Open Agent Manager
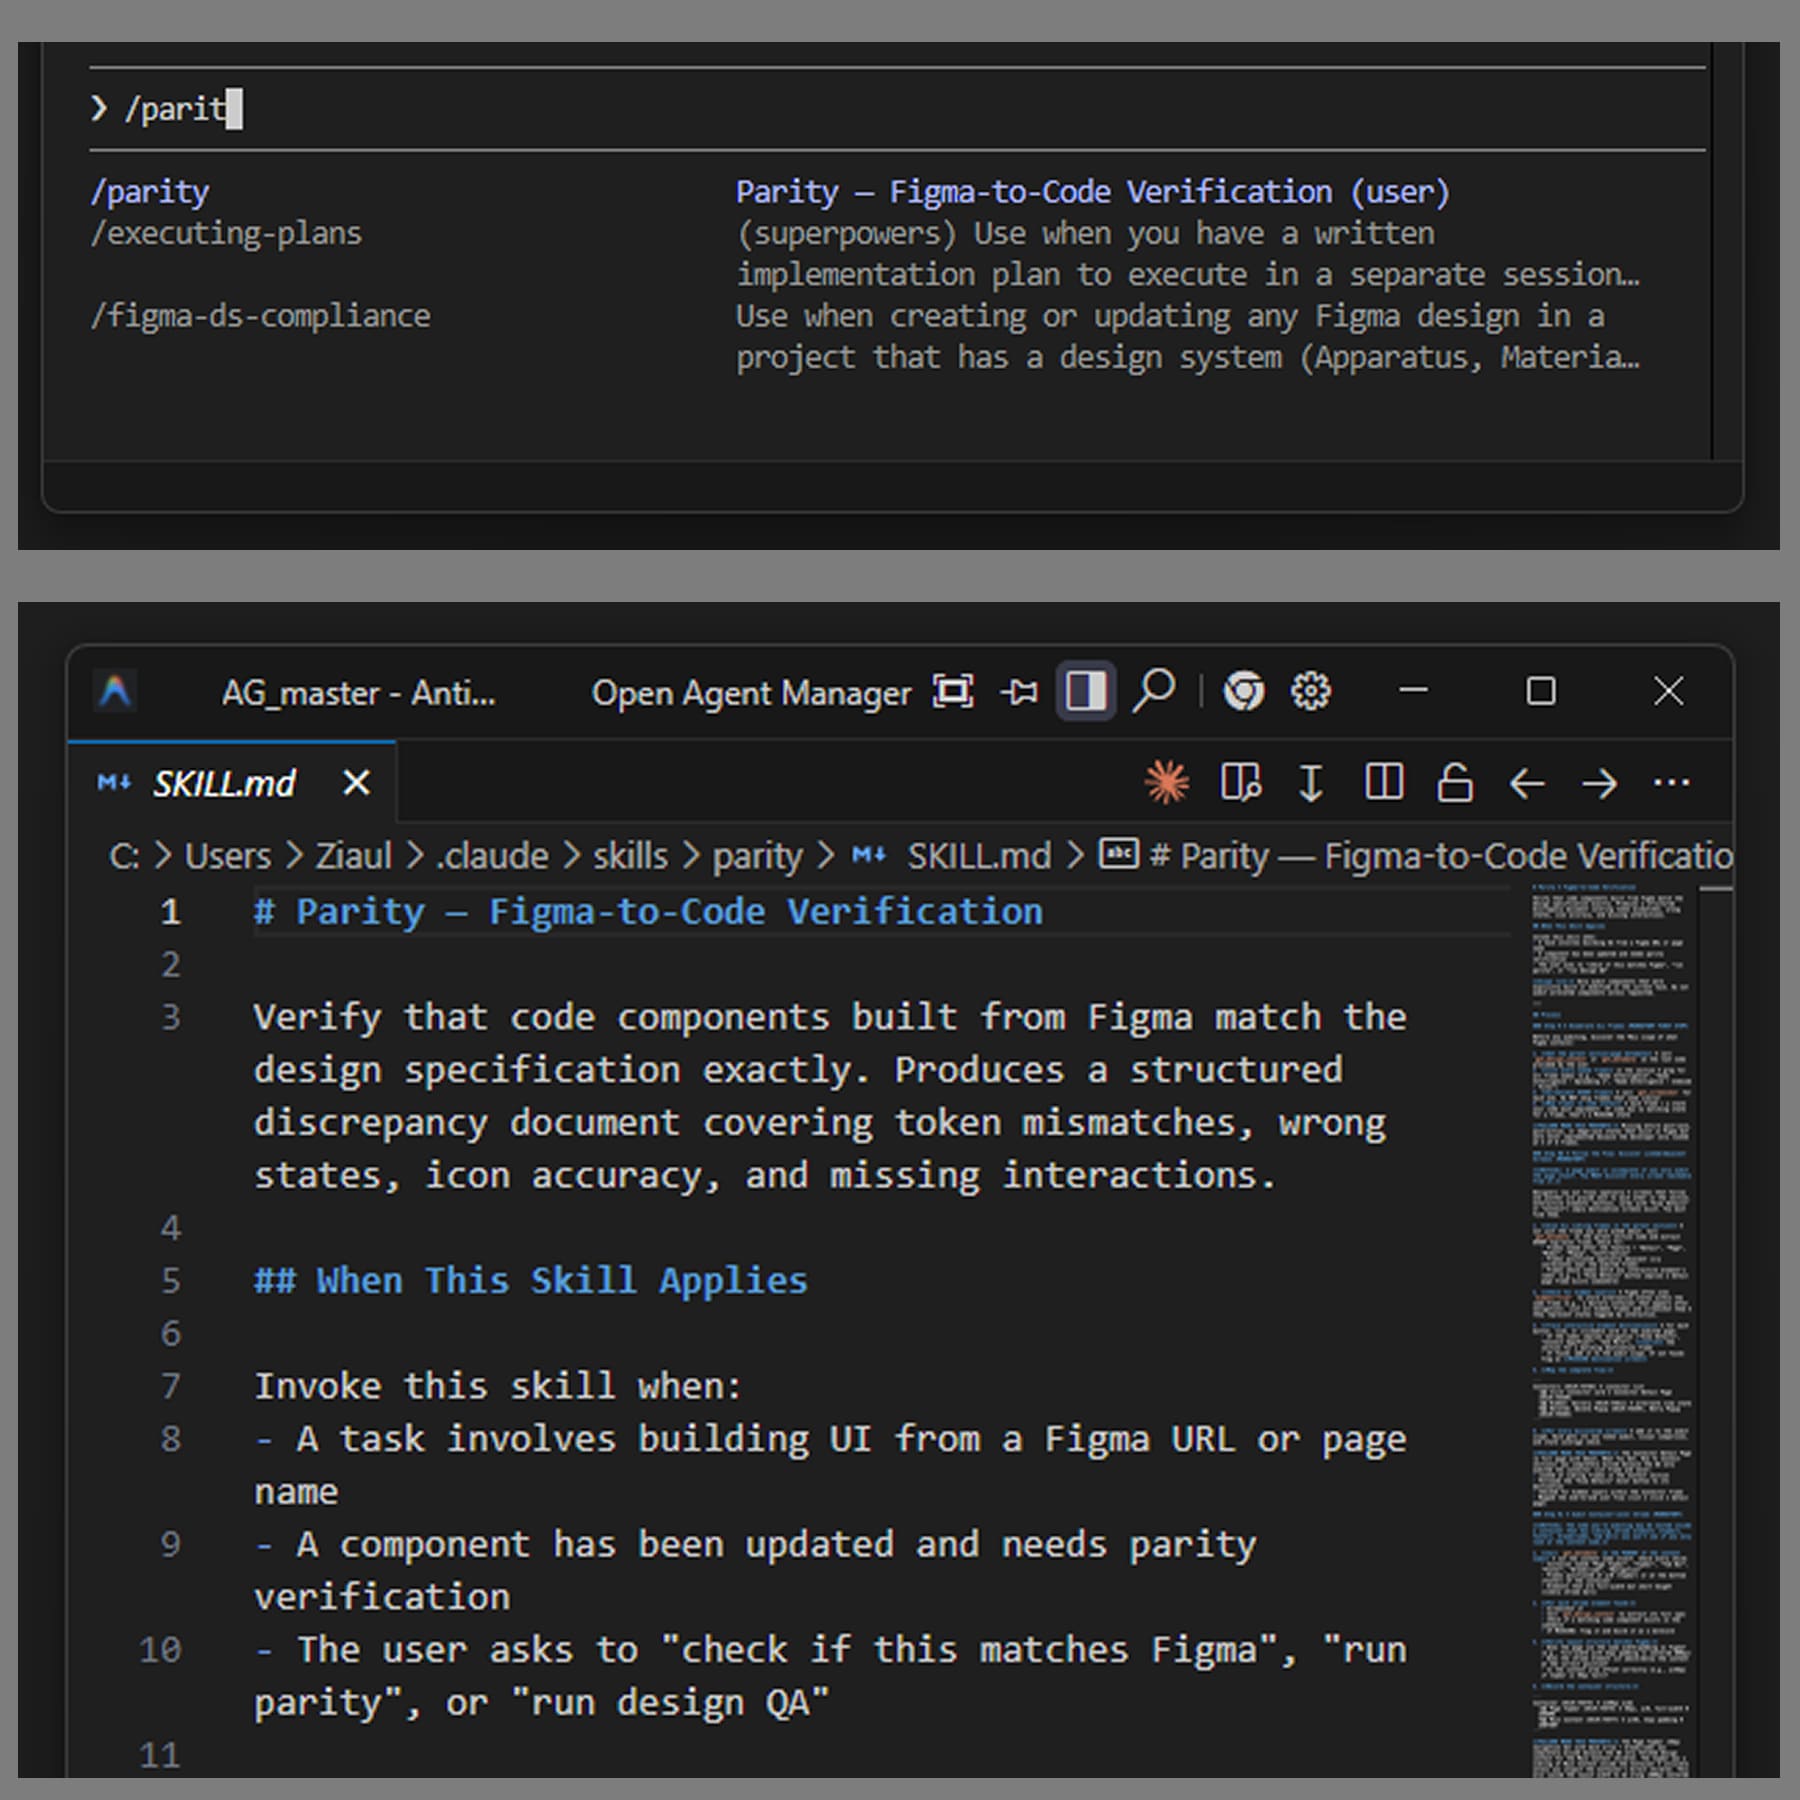1800x1800 pixels. coord(751,692)
